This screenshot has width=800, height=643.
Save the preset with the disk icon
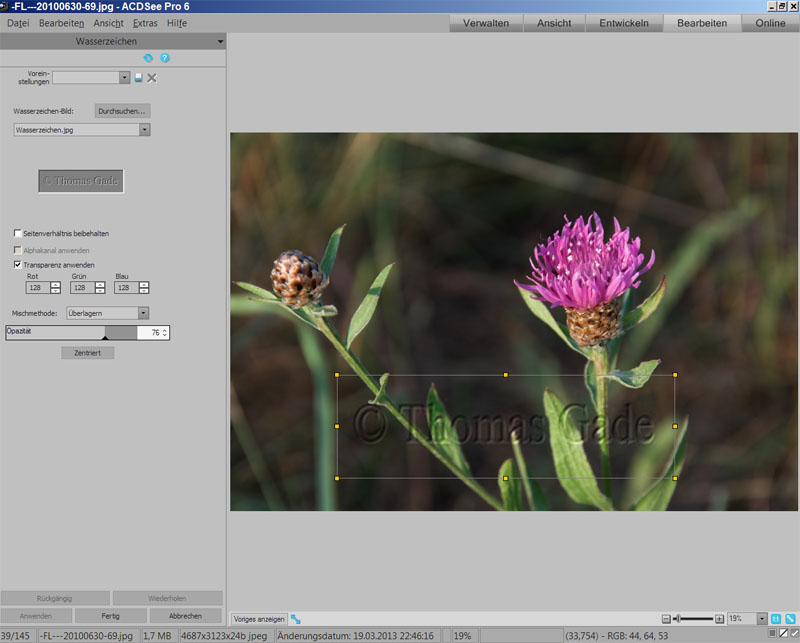(139, 78)
